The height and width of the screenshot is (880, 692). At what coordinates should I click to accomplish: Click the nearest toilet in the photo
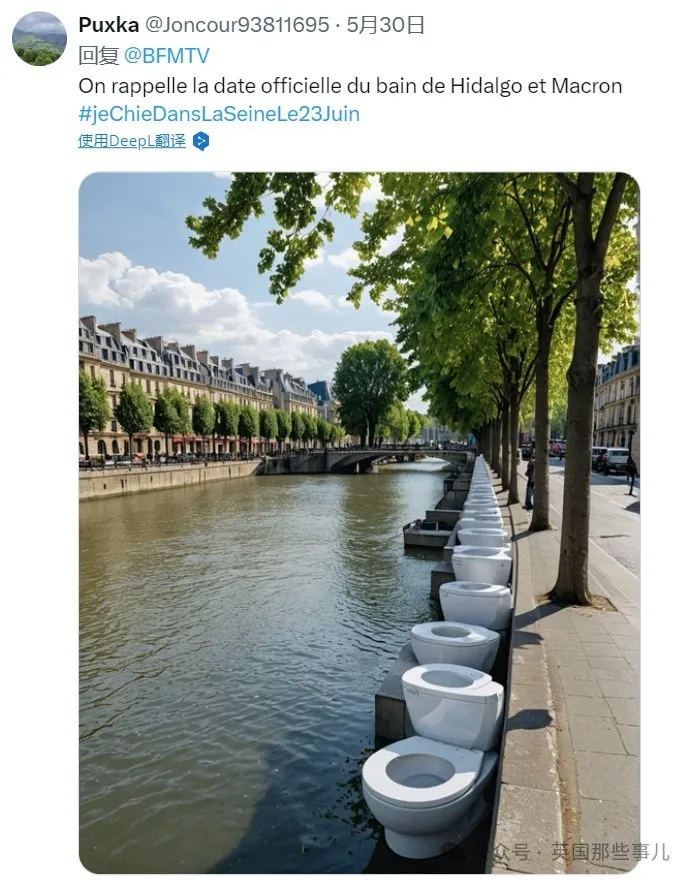tap(425, 785)
